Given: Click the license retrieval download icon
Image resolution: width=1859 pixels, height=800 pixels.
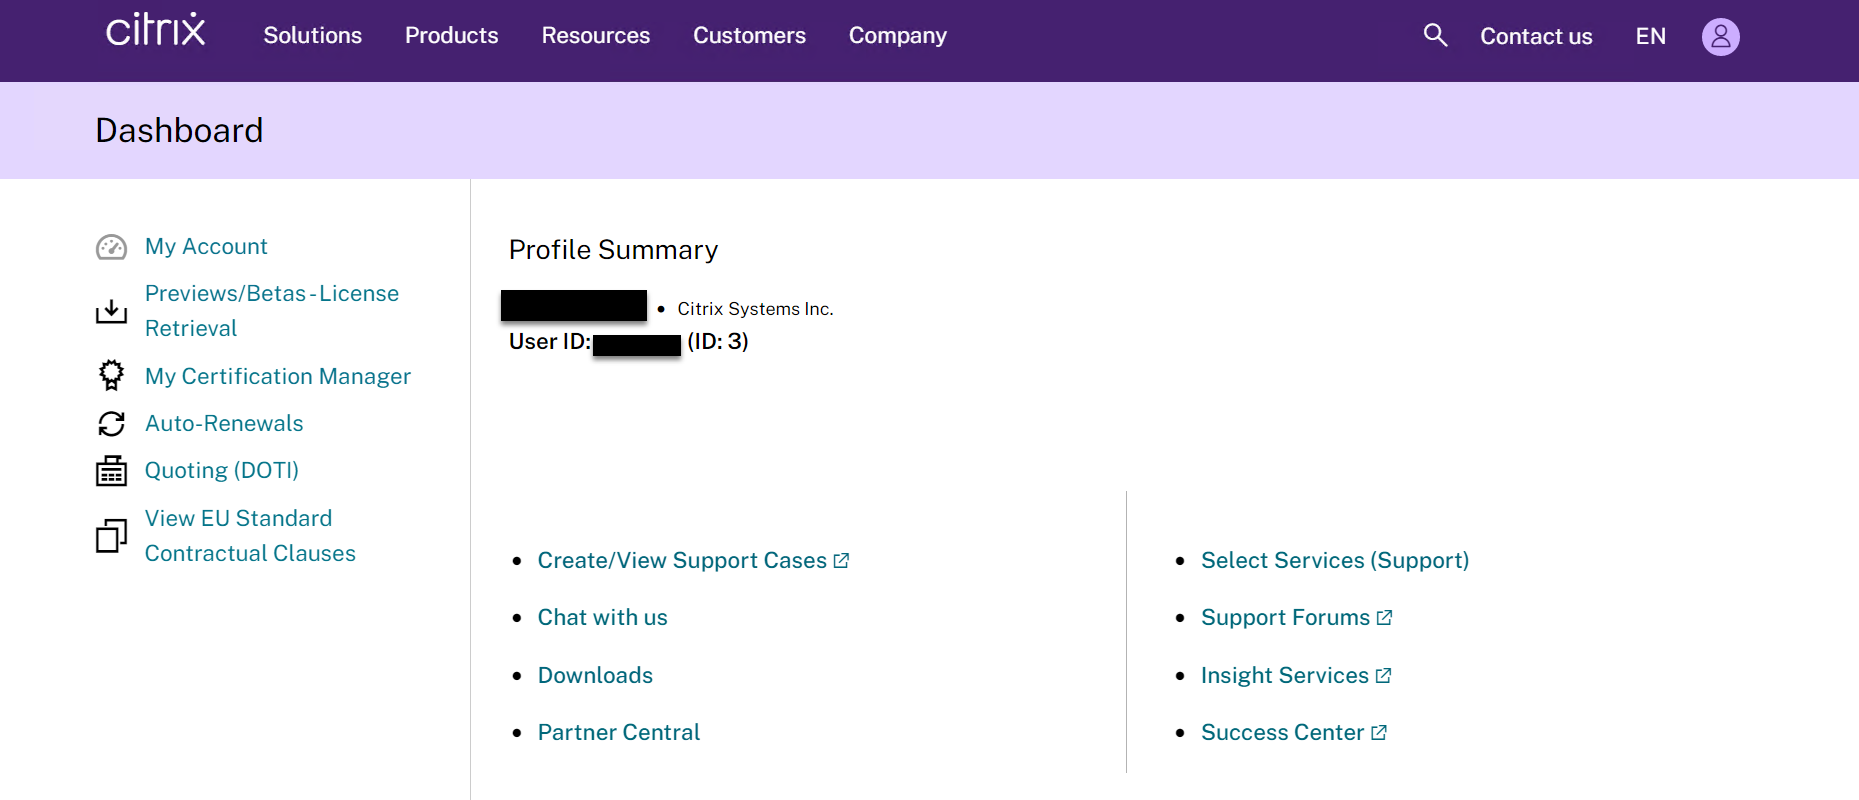Looking at the screenshot, I should [x=111, y=311].
